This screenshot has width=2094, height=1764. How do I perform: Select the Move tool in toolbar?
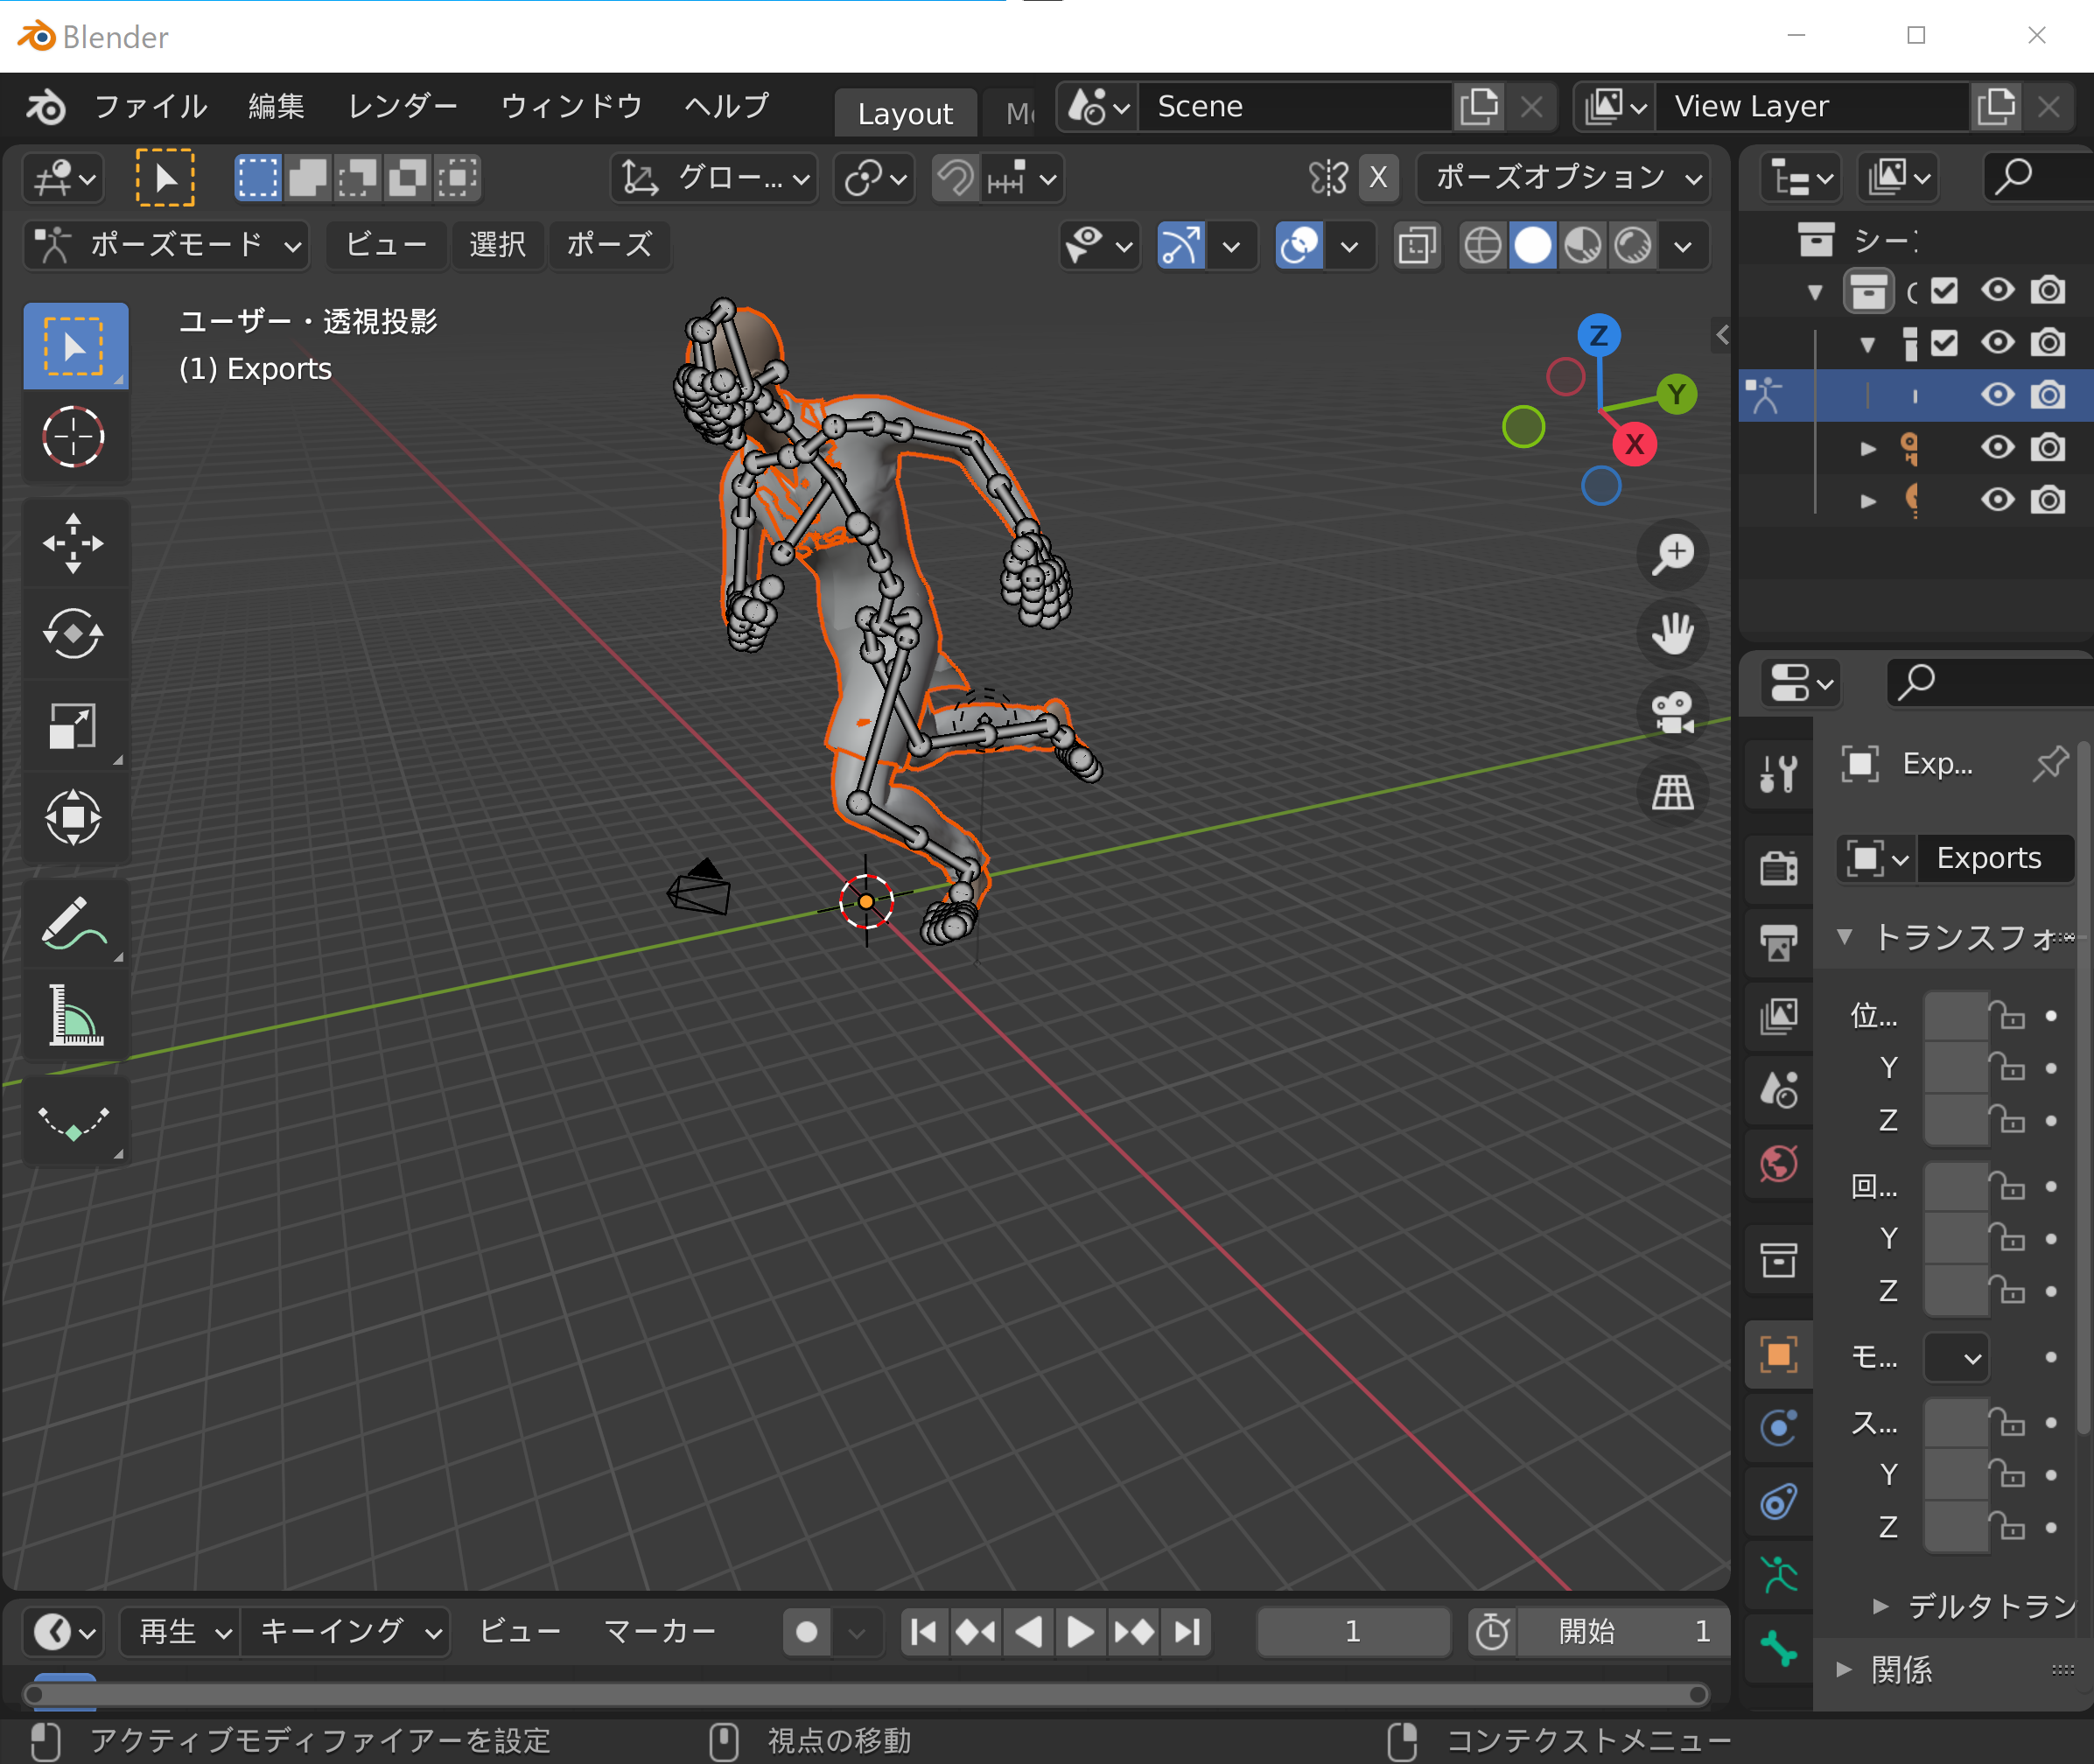coord(72,539)
